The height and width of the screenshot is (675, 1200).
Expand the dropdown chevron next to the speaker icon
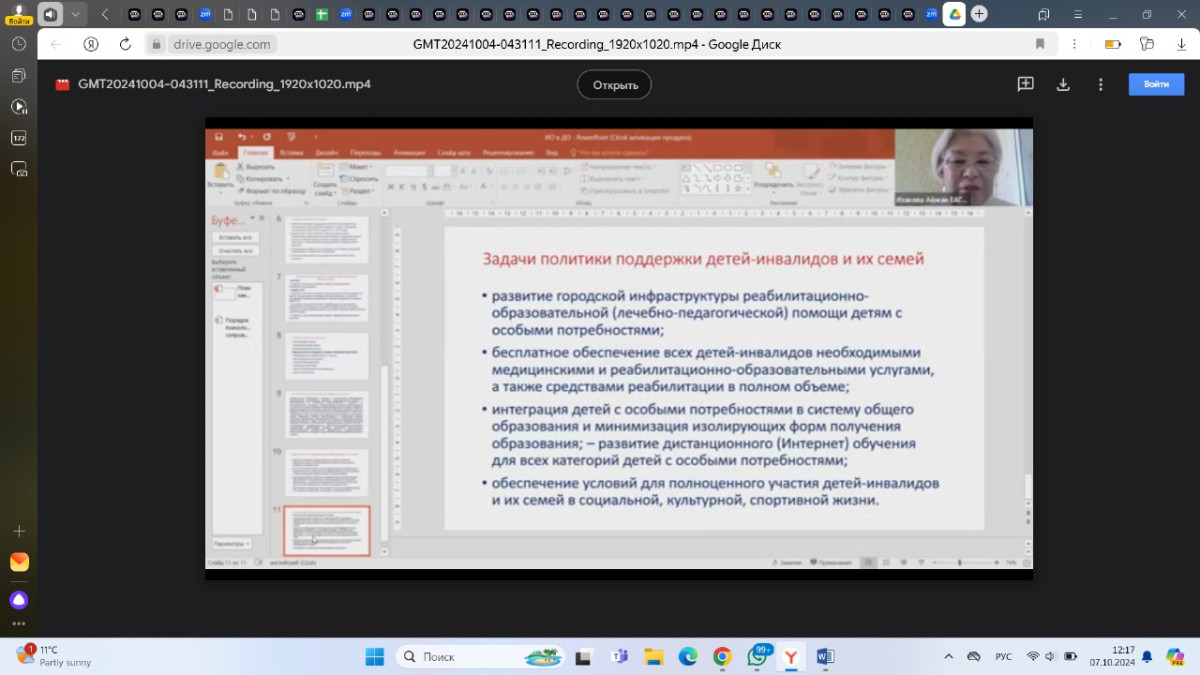coord(75,14)
